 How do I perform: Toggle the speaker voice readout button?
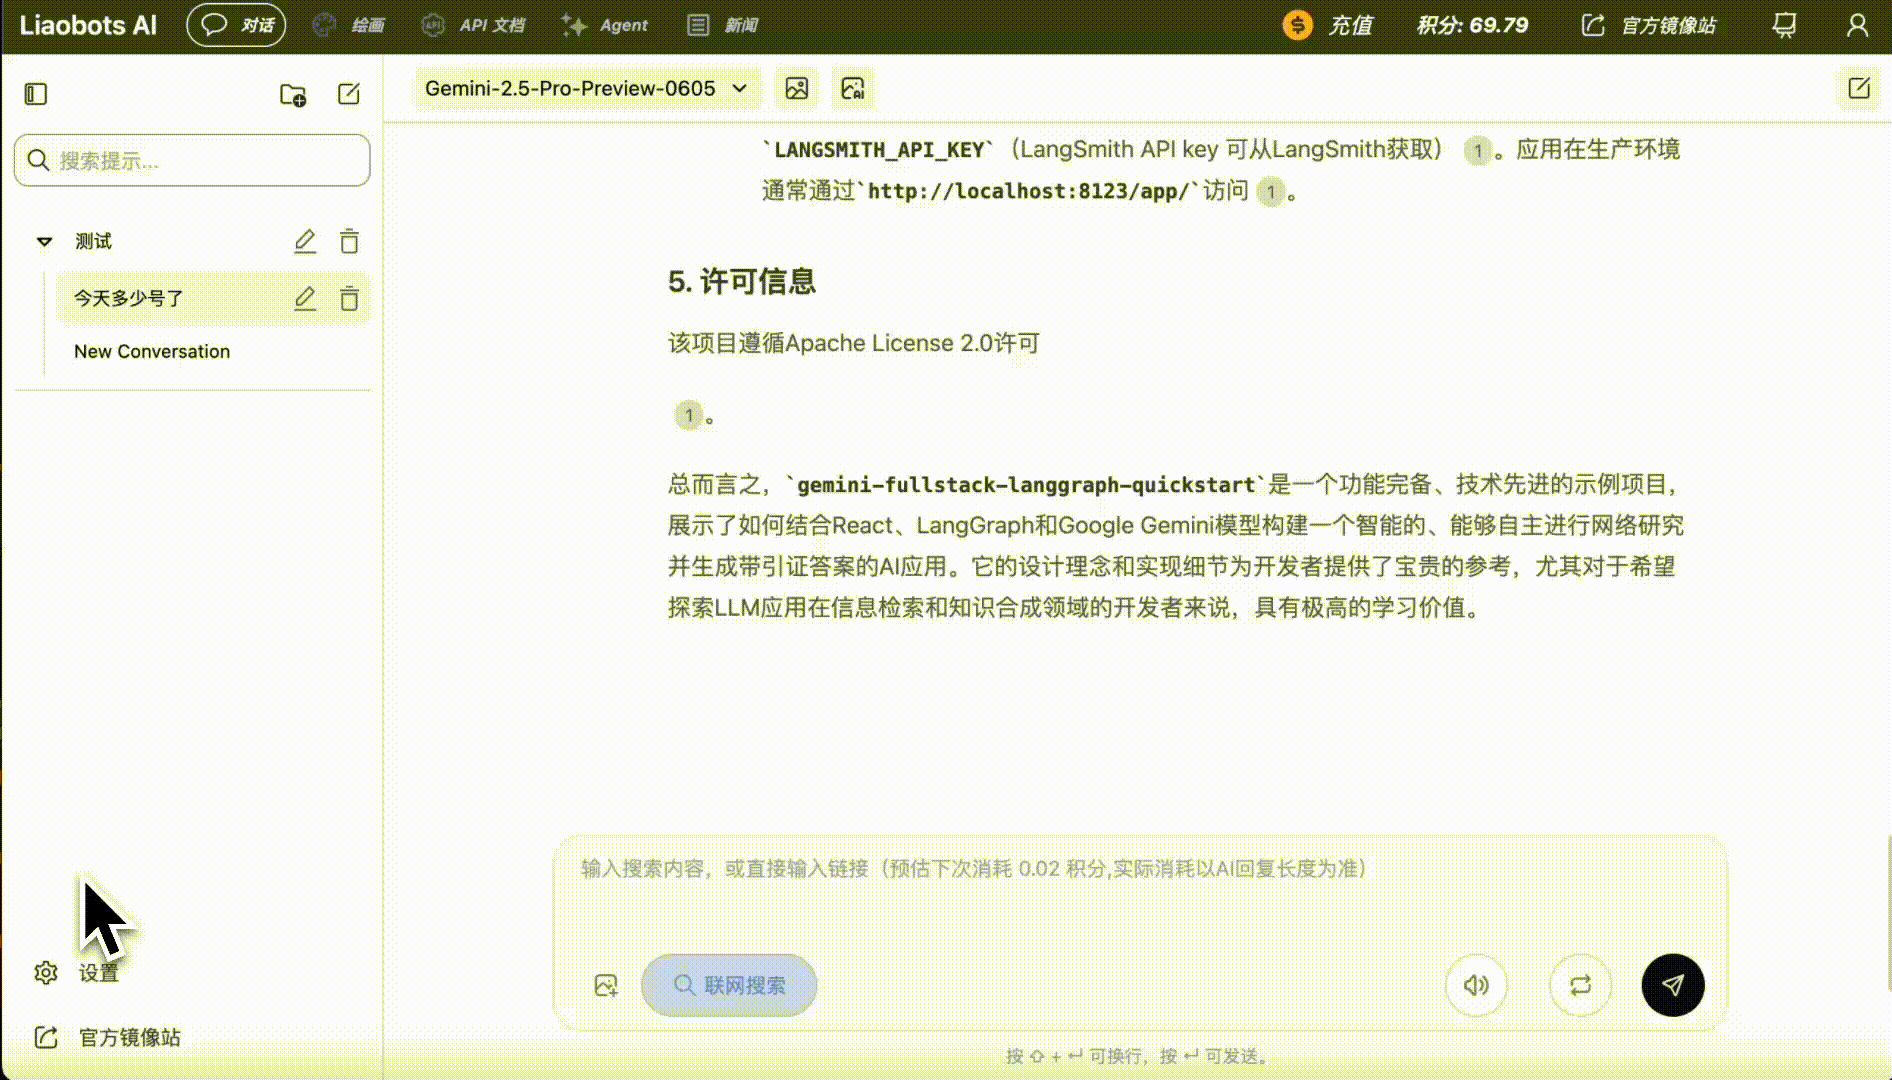[1476, 985]
